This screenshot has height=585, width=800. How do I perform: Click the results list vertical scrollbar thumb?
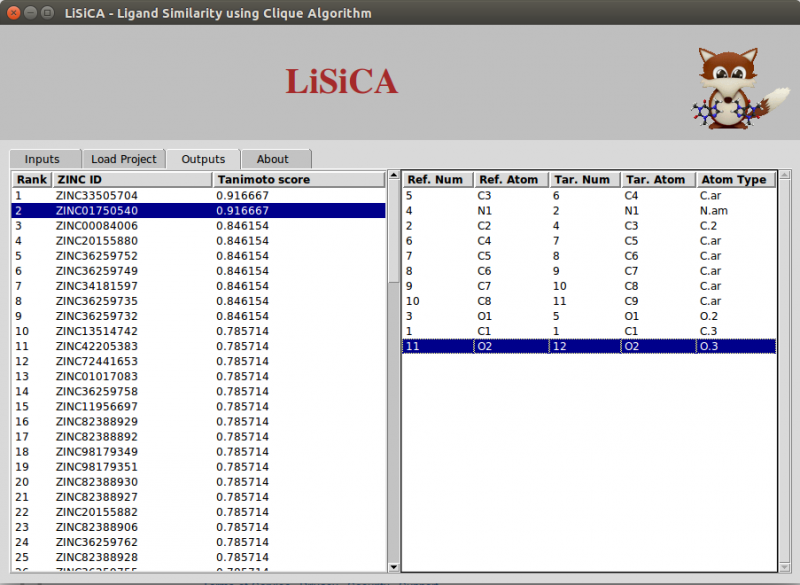click(392, 232)
